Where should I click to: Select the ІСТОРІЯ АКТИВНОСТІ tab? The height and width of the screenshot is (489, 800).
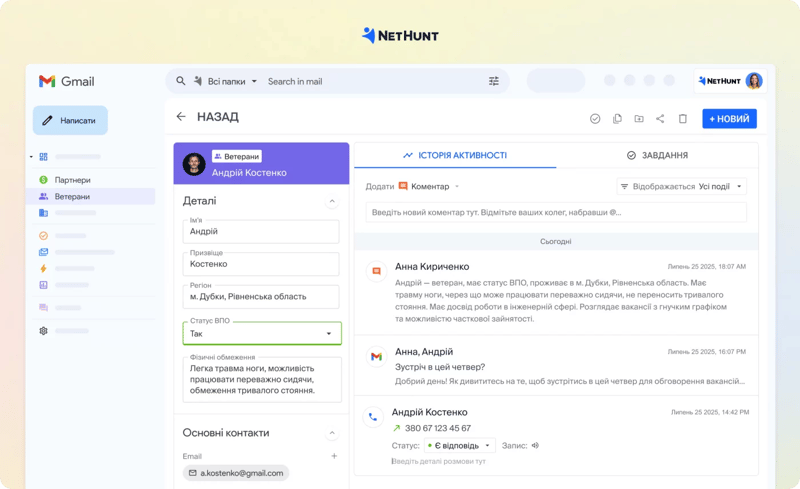pyautogui.click(x=455, y=156)
